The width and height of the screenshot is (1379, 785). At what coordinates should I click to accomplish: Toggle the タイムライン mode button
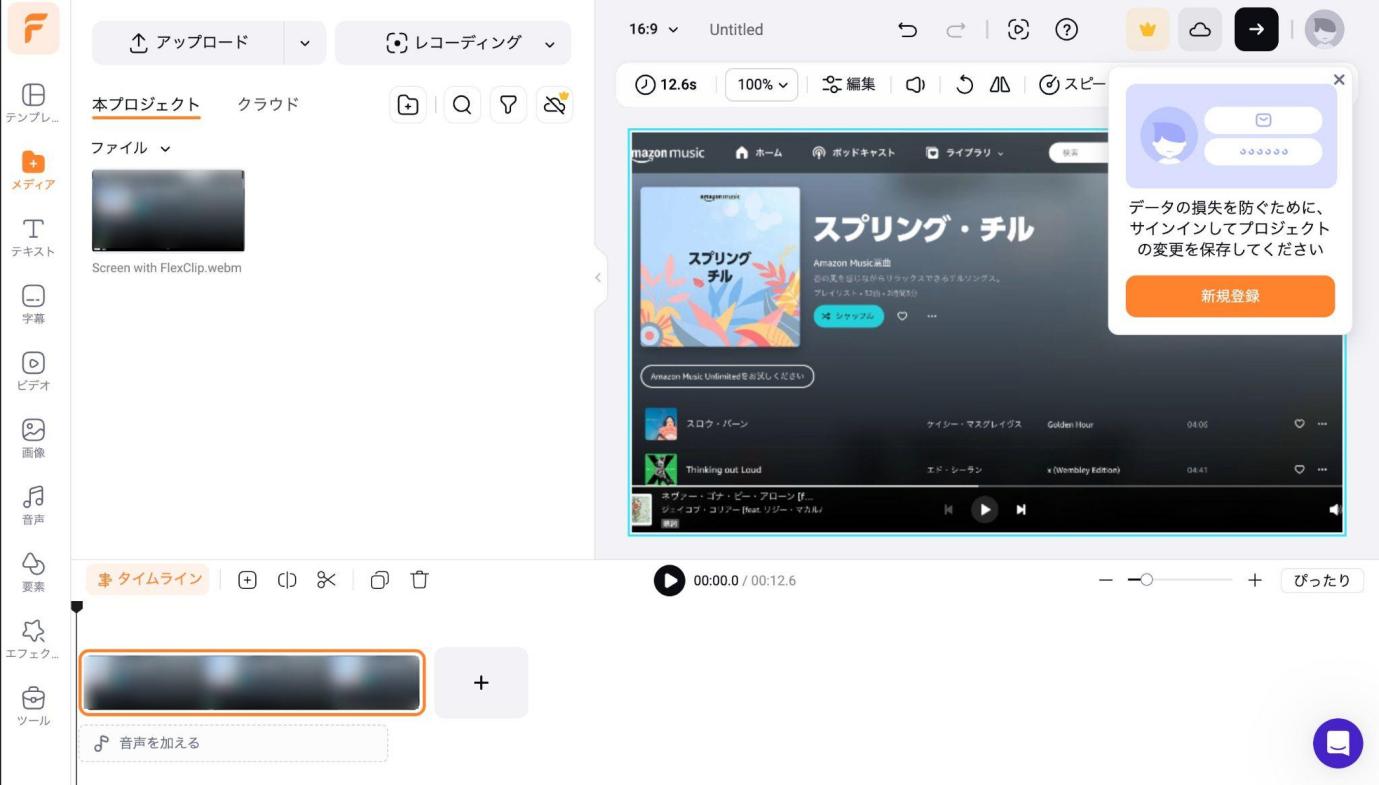coord(148,580)
